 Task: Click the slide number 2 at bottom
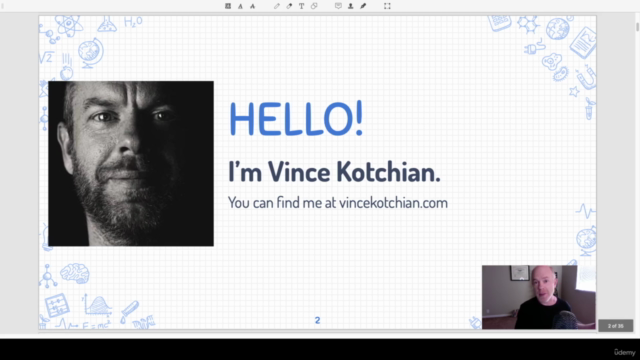click(317, 320)
